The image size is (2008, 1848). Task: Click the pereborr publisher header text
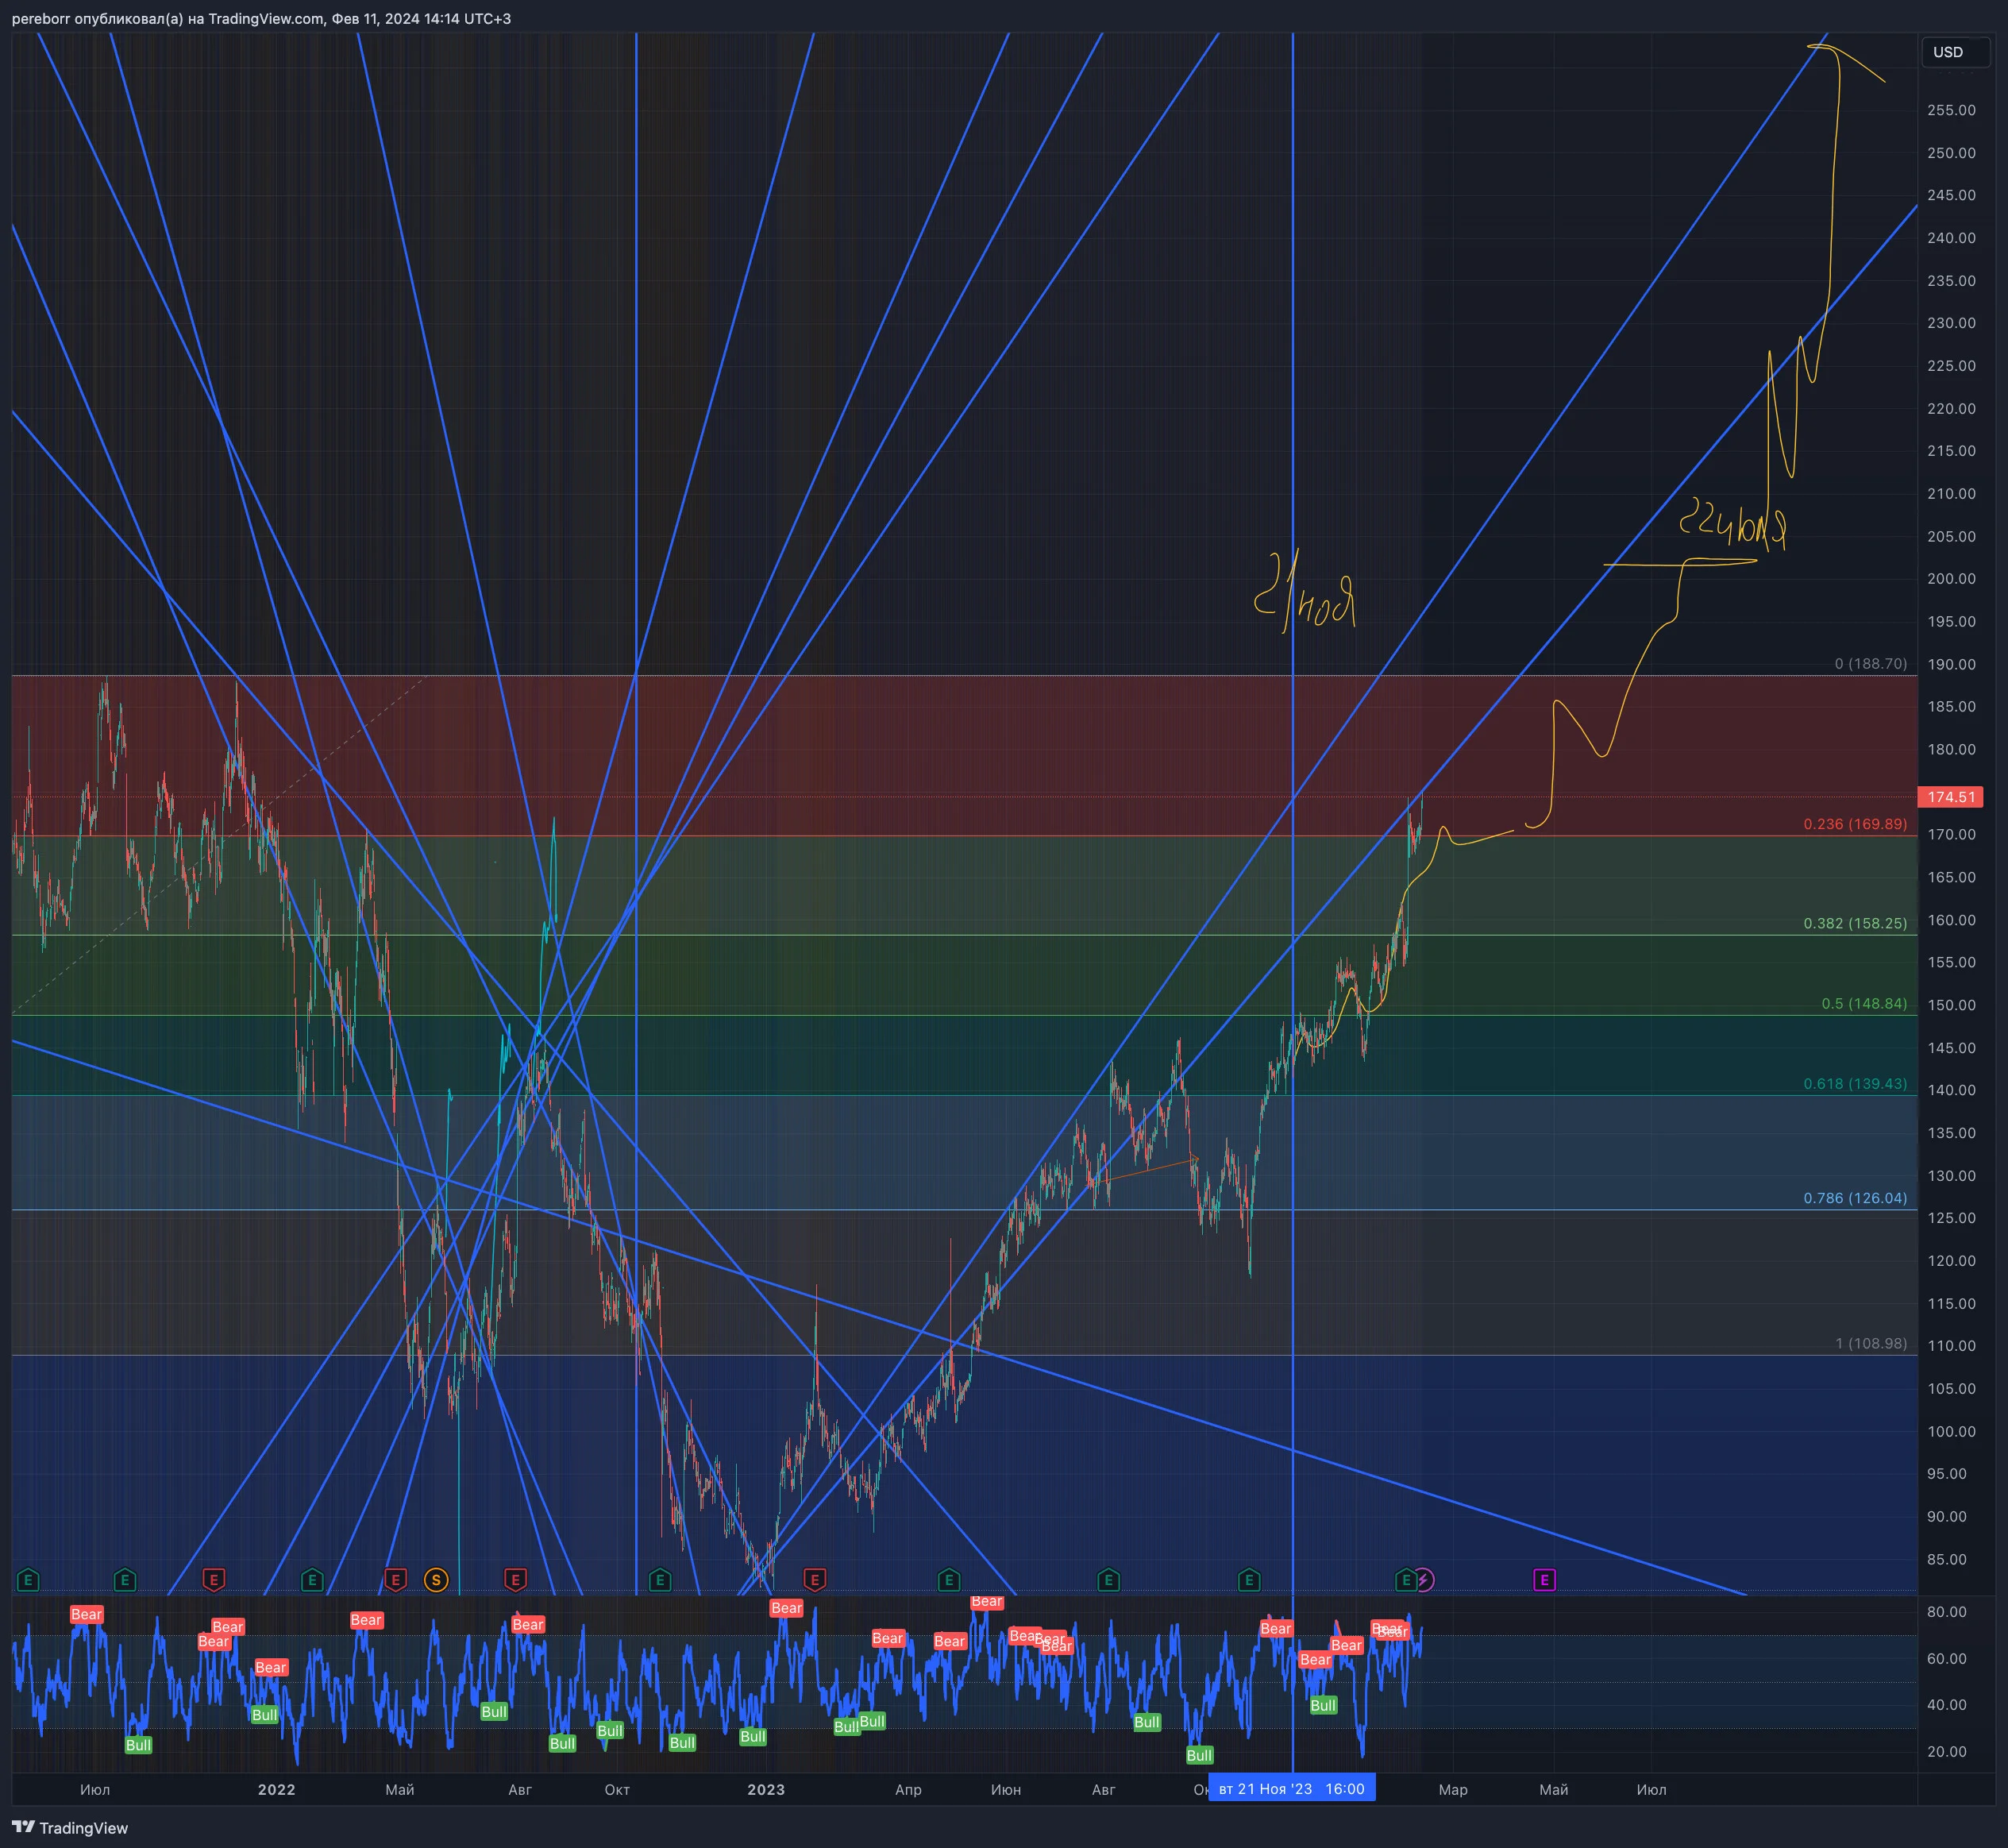[x=261, y=18]
